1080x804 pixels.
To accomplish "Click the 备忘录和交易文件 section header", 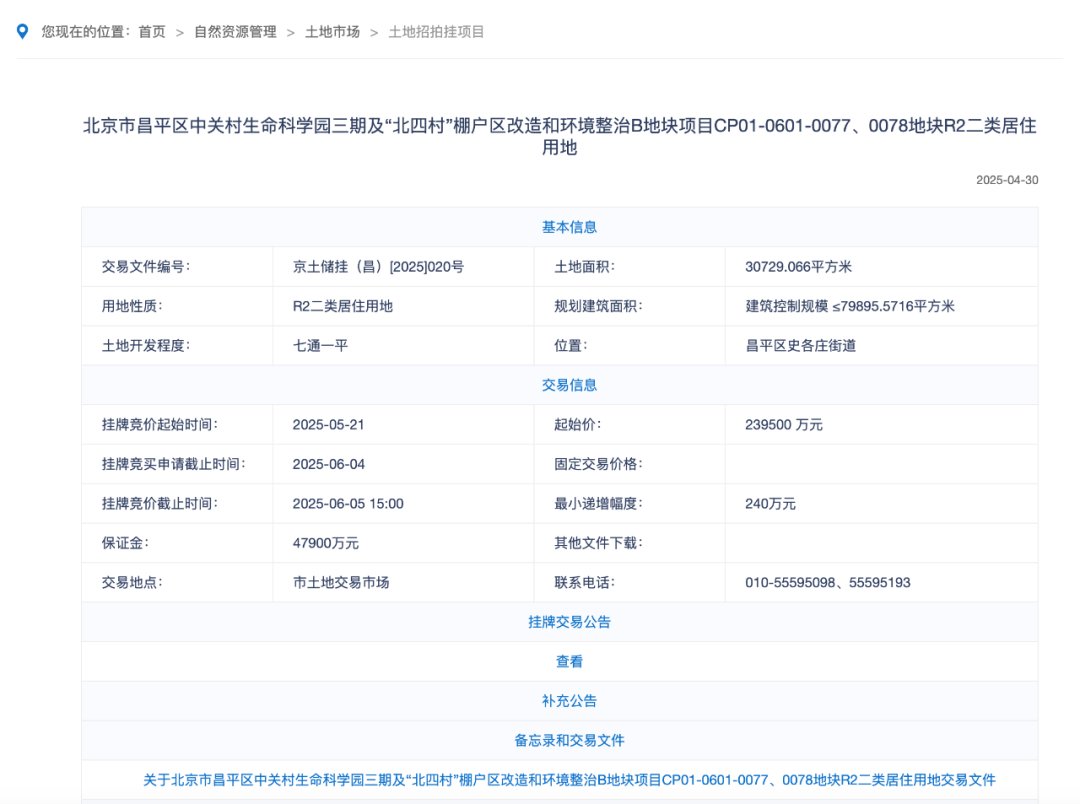I will (x=569, y=740).
